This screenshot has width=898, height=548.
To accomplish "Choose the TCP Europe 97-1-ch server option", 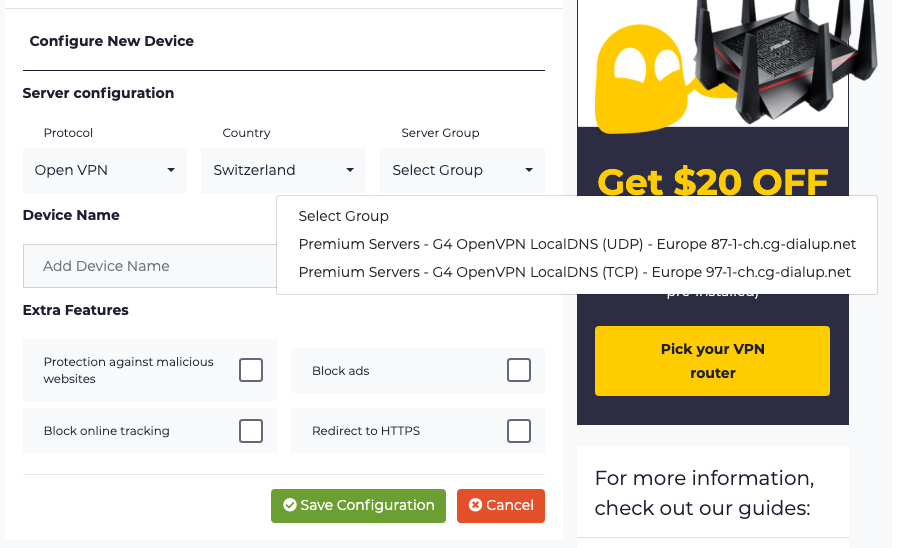I will point(574,272).
